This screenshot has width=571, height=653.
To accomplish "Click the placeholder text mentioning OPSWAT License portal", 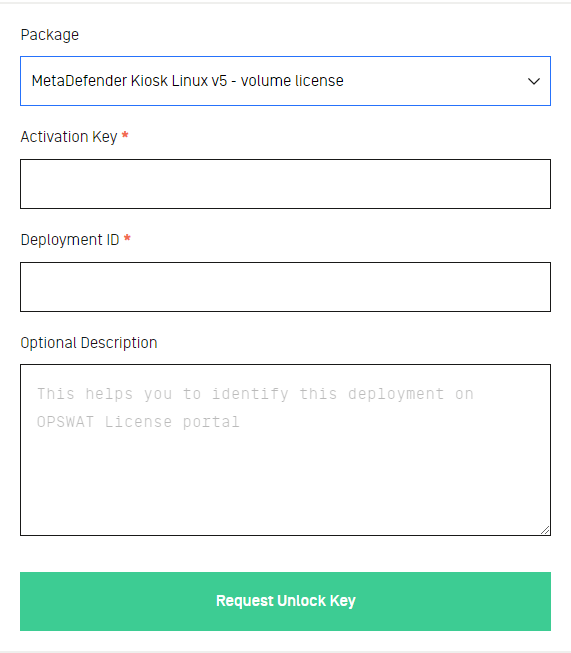I will [x=138, y=422].
